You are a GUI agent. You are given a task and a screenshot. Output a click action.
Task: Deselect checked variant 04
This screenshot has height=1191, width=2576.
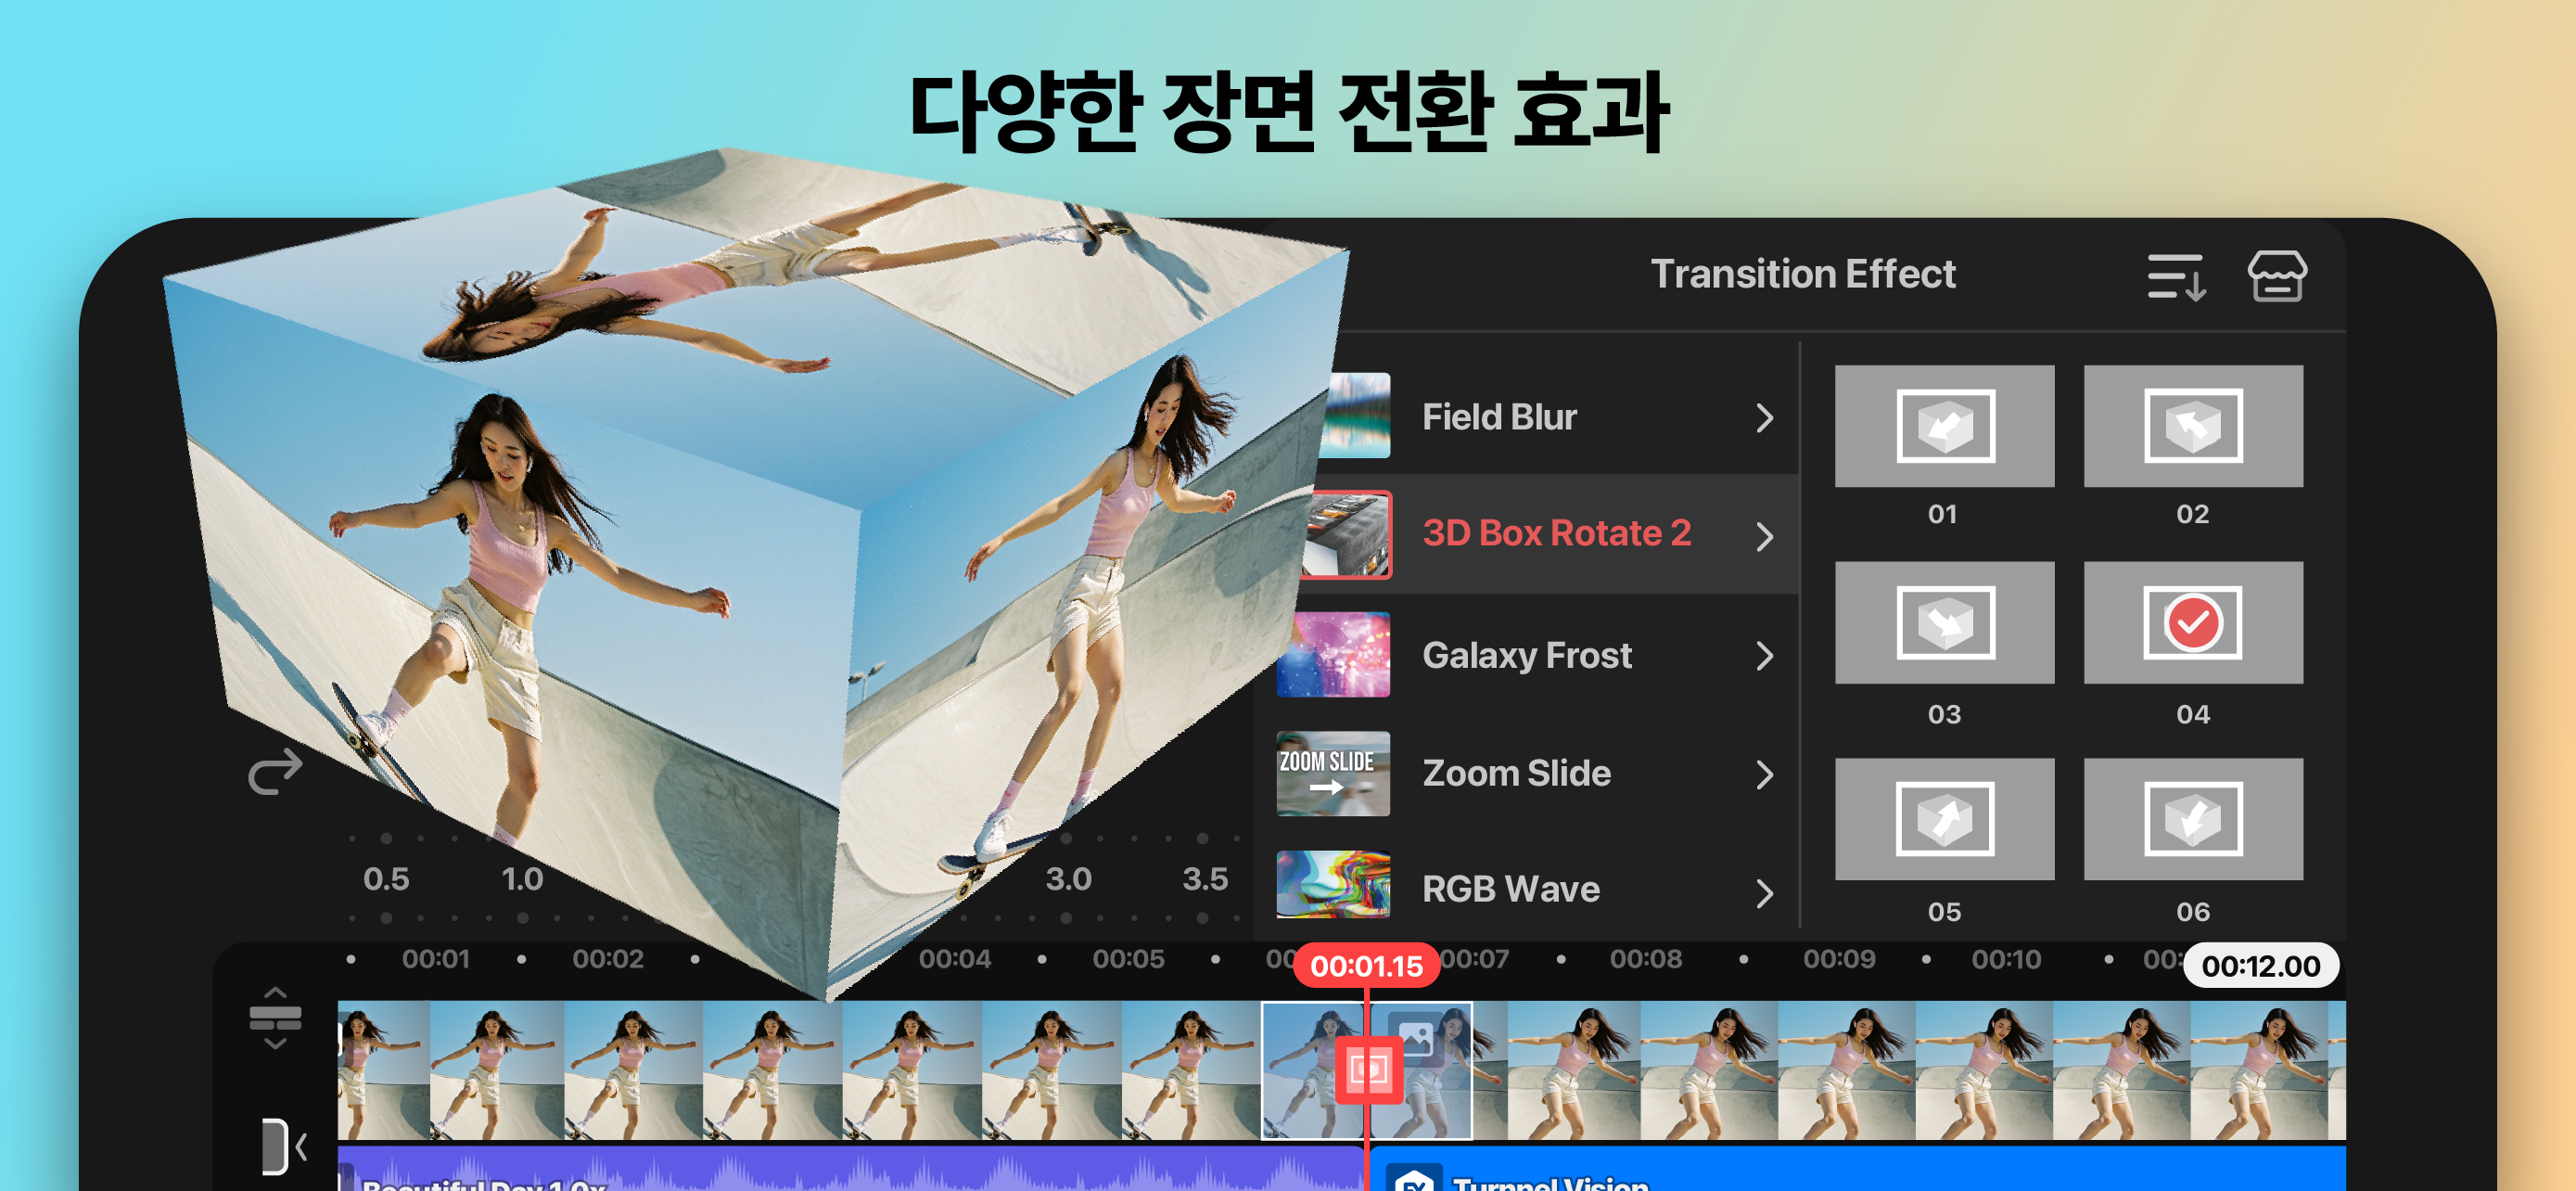click(2192, 622)
